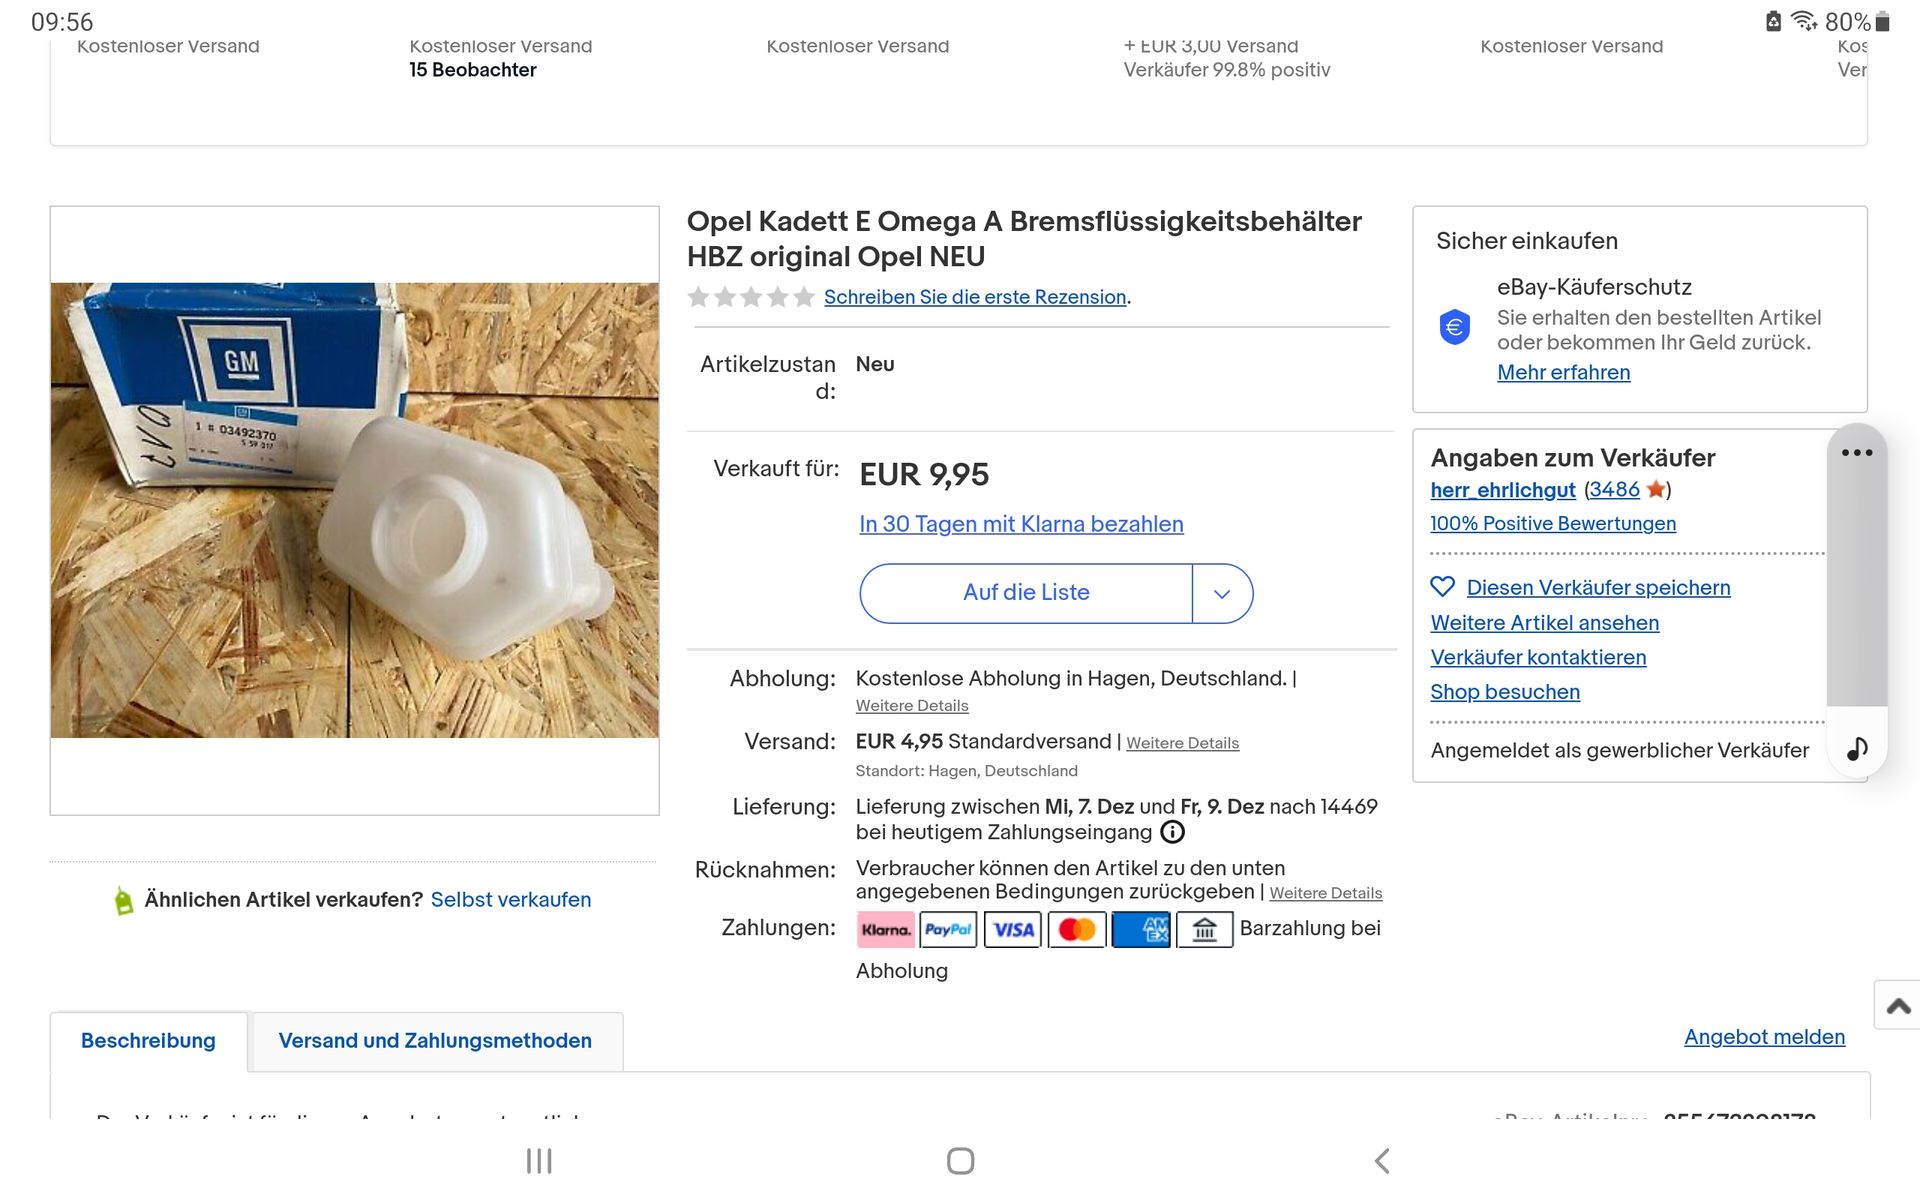Viewport: 1920px width, 1200px height.
Task: Select the Beschreibung tab
Action: (148, 1041)
